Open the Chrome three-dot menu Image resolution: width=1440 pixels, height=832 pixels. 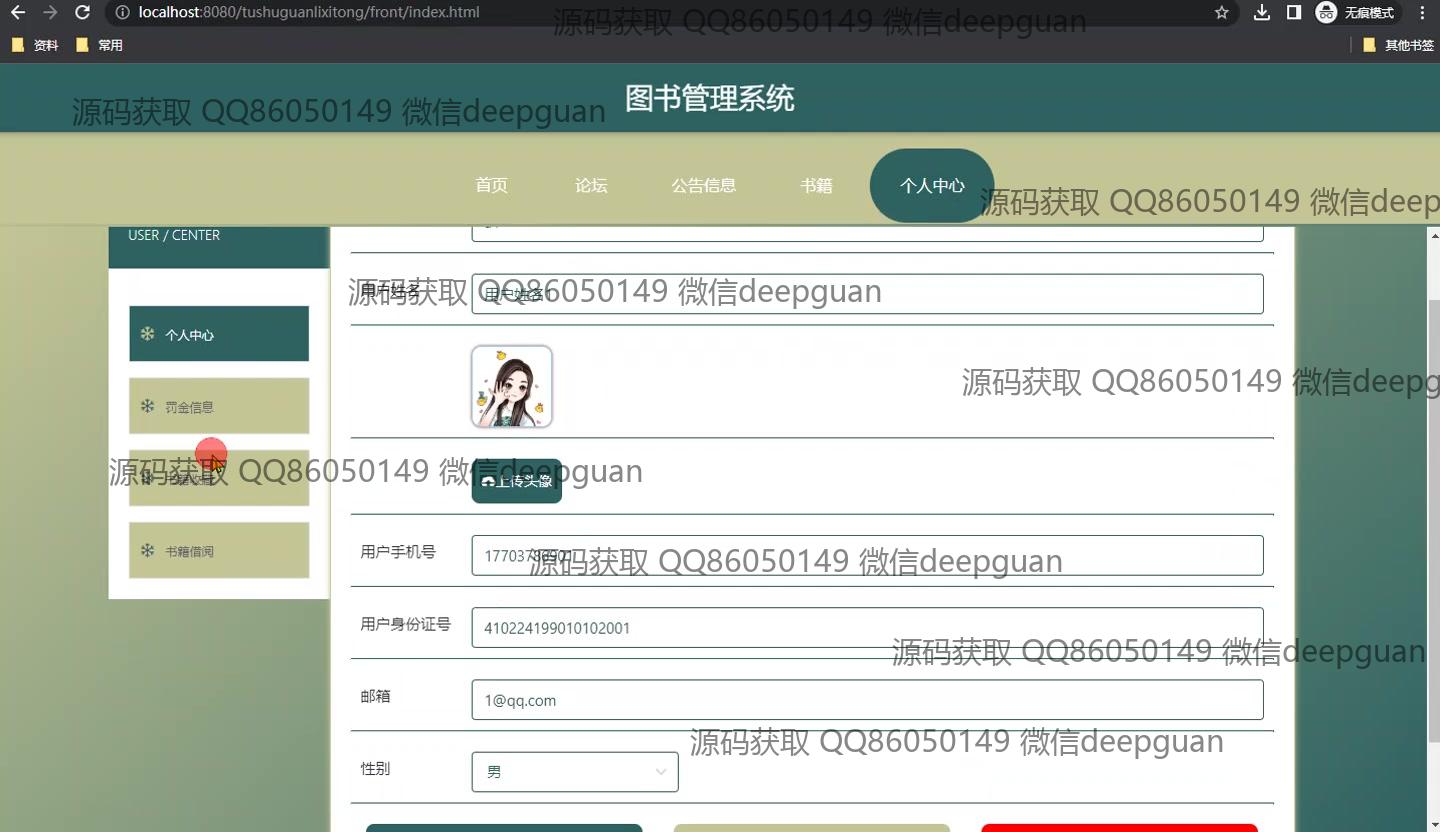tap(1422, 13)
